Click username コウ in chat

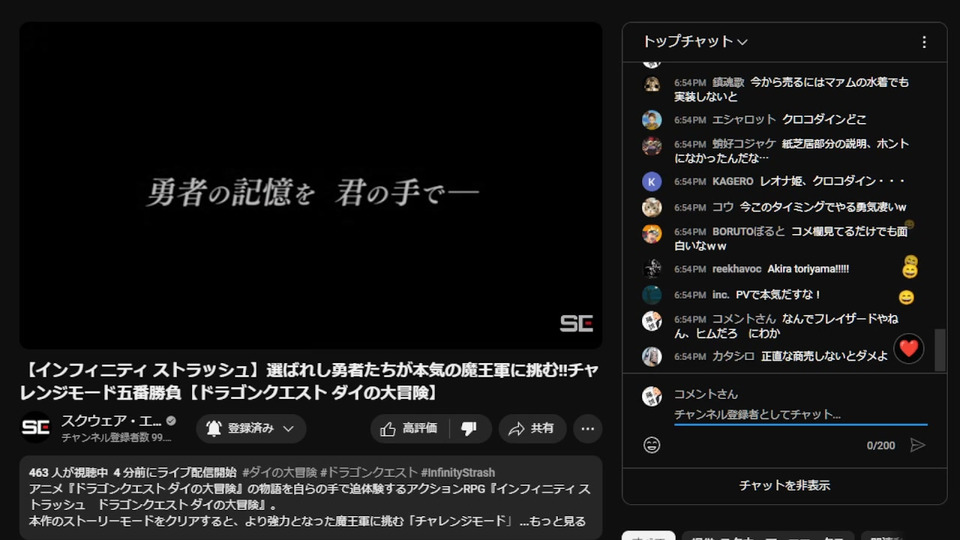click(722, 208)
